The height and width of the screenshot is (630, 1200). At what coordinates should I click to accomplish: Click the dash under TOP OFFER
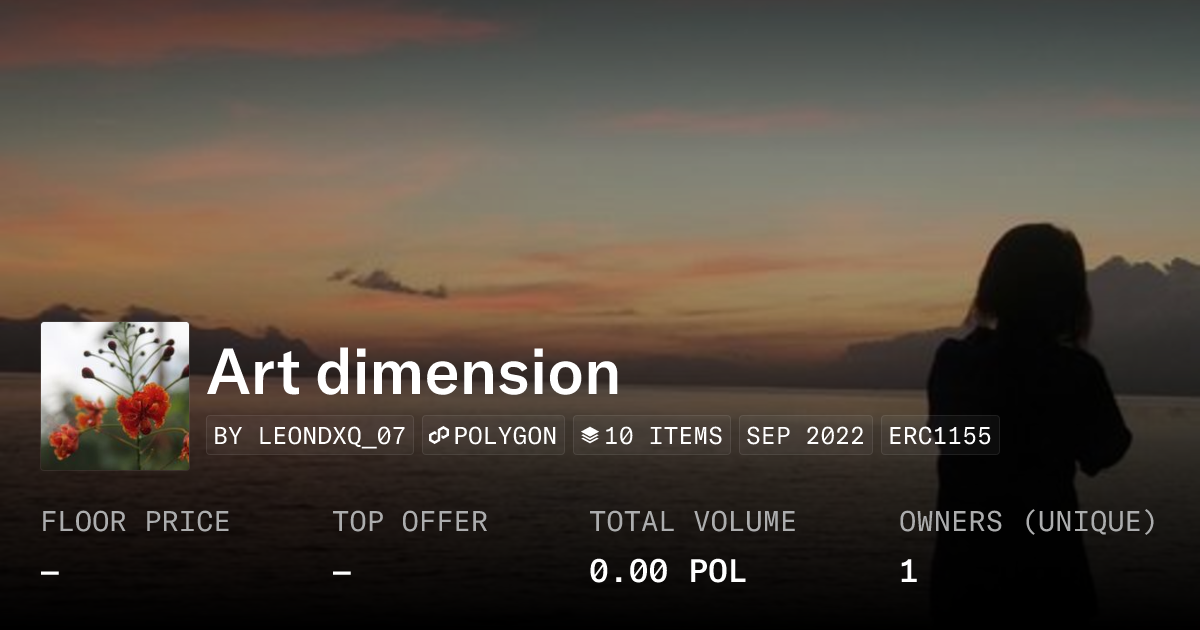(341, 572)
